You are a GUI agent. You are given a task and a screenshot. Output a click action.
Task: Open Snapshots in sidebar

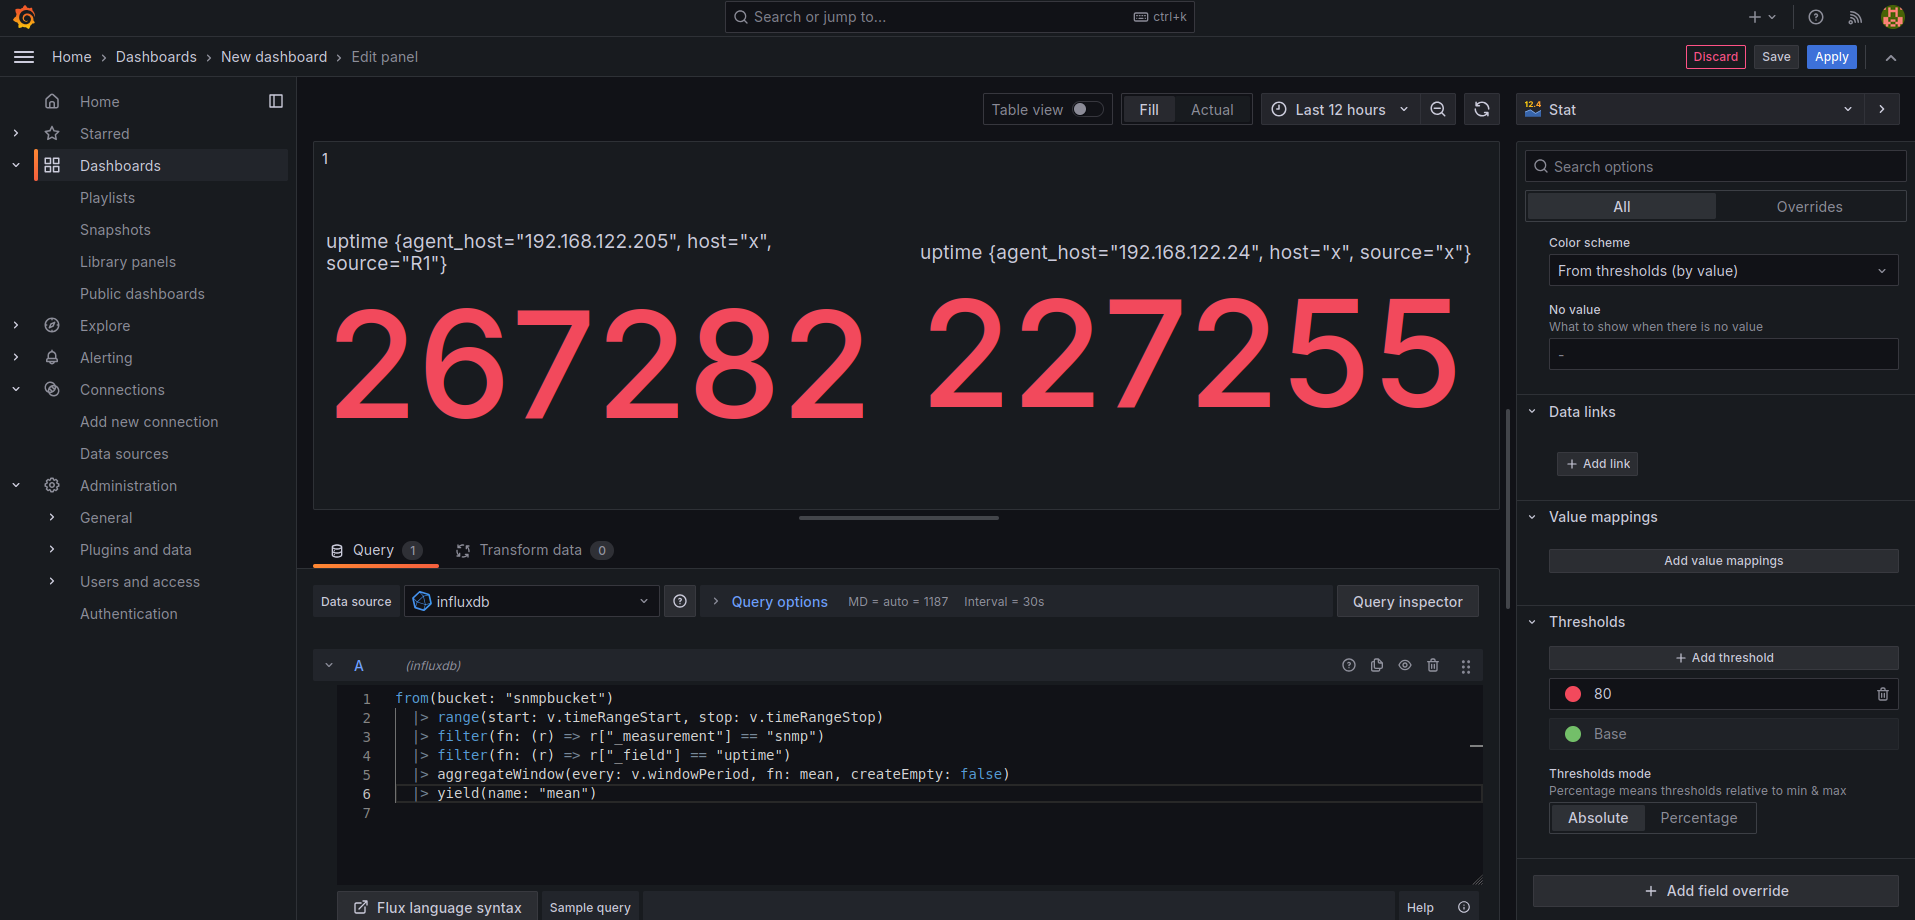click(x=115, y=229)
